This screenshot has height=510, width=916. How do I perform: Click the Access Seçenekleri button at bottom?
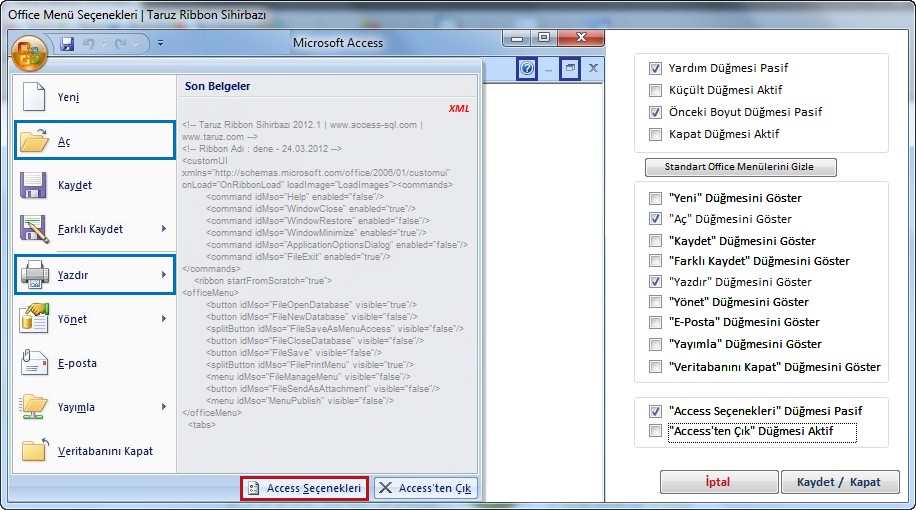tap(304, 488)
